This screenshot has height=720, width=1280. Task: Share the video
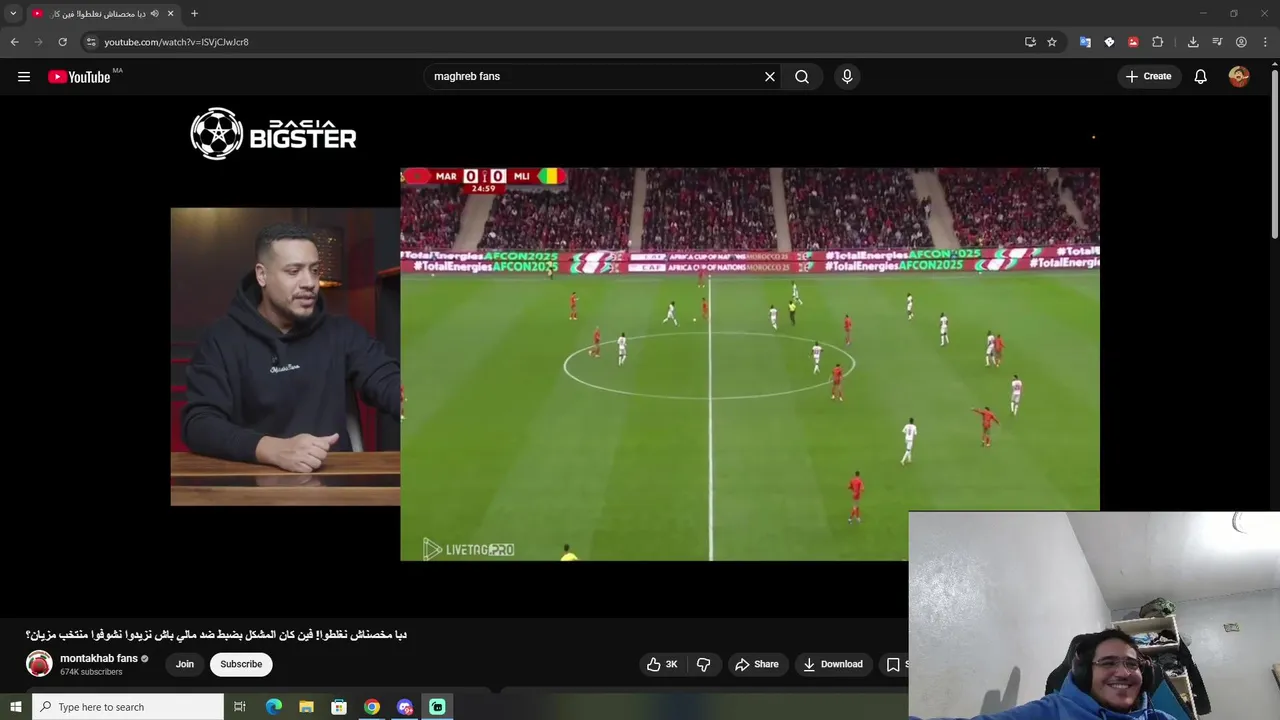(757, 664)
